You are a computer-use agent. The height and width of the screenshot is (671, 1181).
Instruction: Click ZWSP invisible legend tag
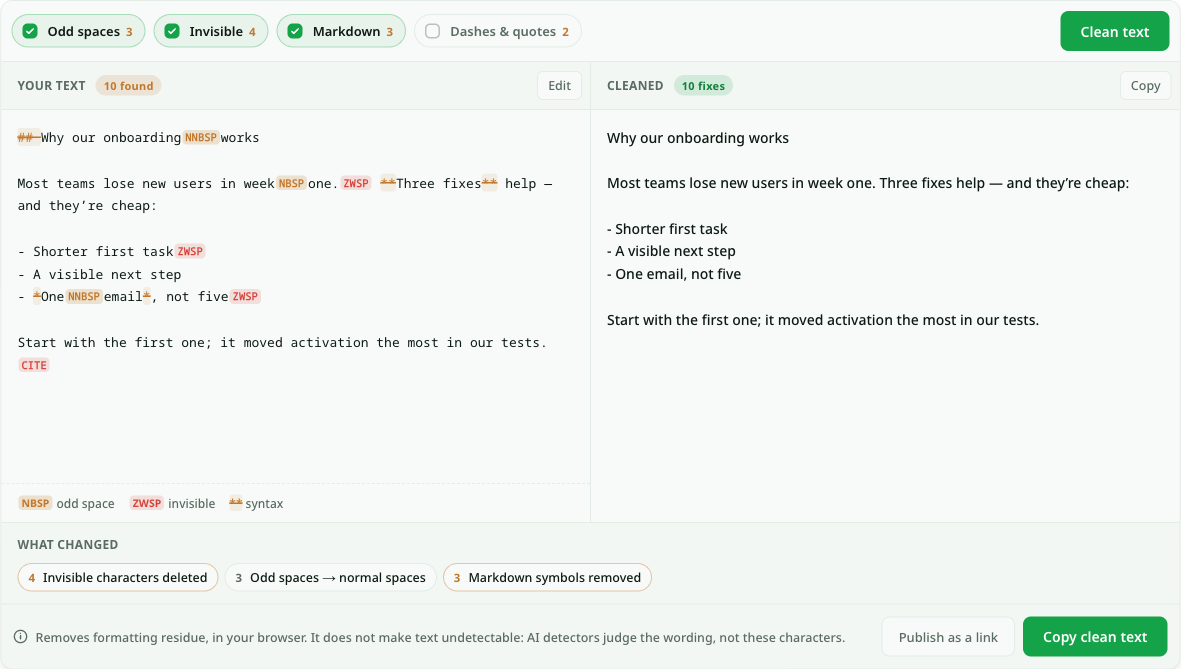coord(147,503)
